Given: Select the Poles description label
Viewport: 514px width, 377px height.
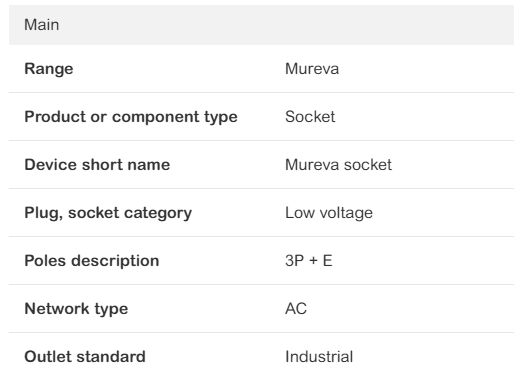Looking at the screenshot, I should (92, 261).
